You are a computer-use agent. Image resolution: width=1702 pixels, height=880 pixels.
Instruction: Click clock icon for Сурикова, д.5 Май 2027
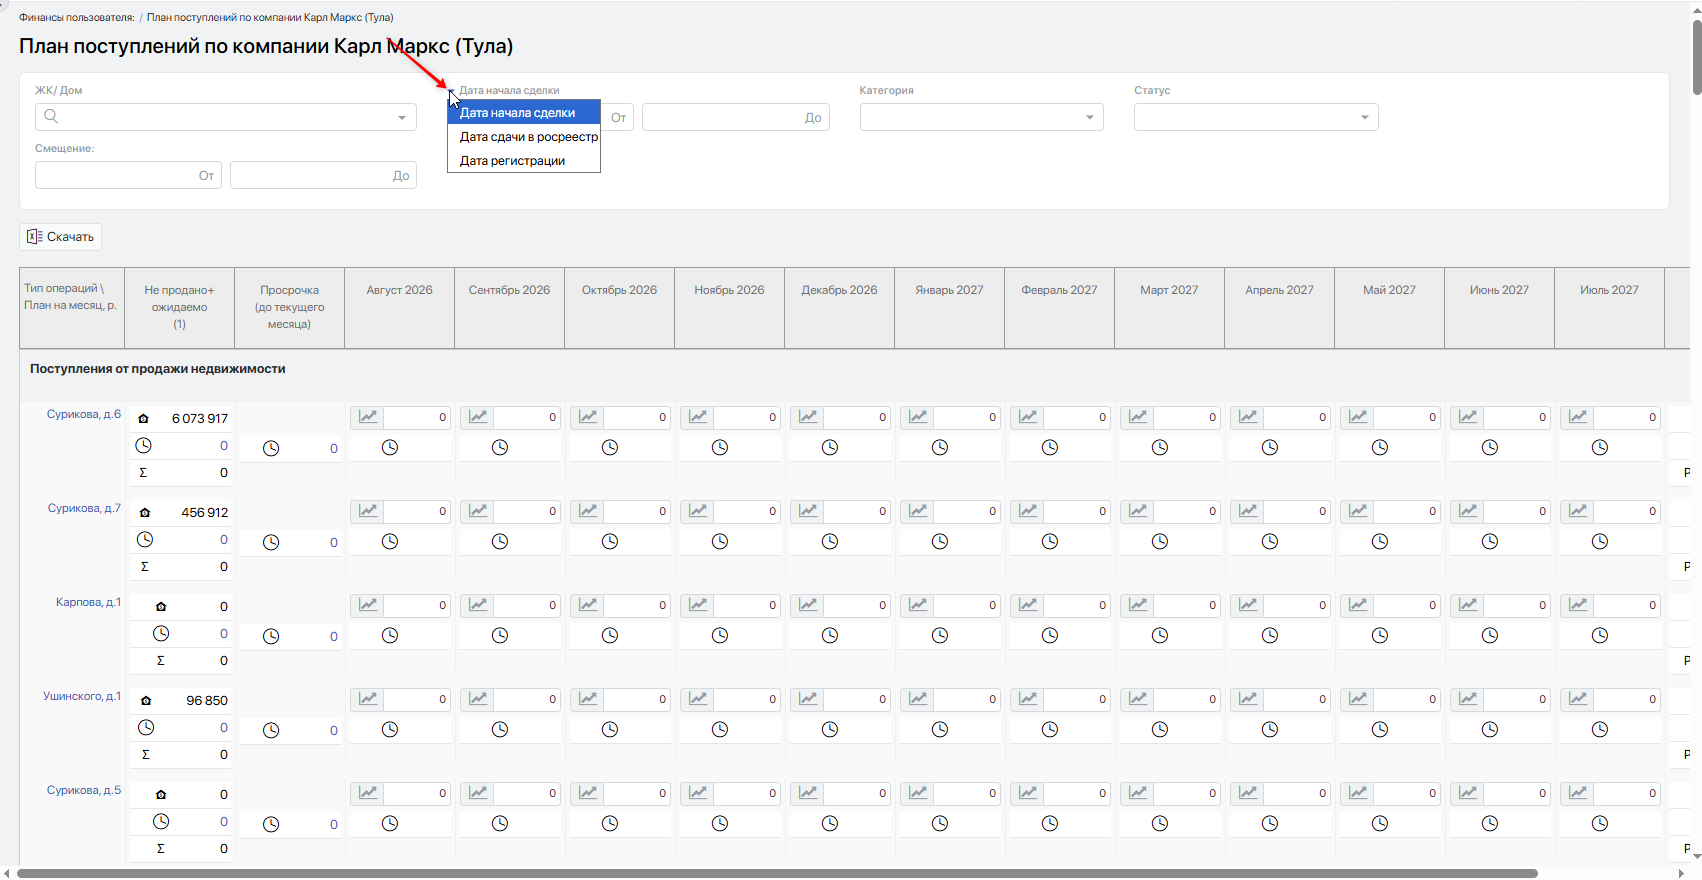tap(1380, 823)
